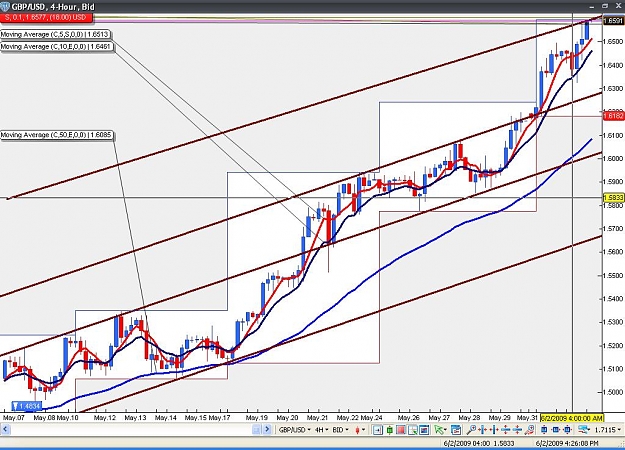Click the yellow 6/2/2009 4:00:00 AM time tag

coord(572,418)
